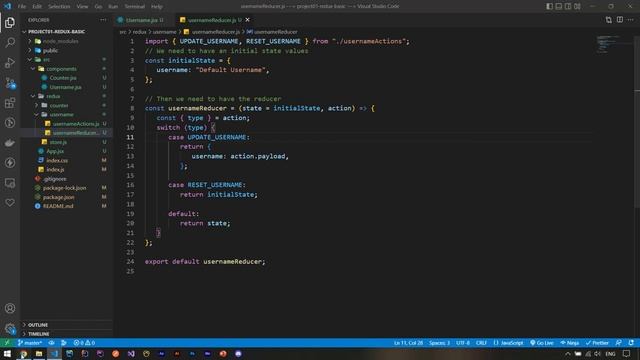Open editor more actions ellipsis

pos(631,20)
